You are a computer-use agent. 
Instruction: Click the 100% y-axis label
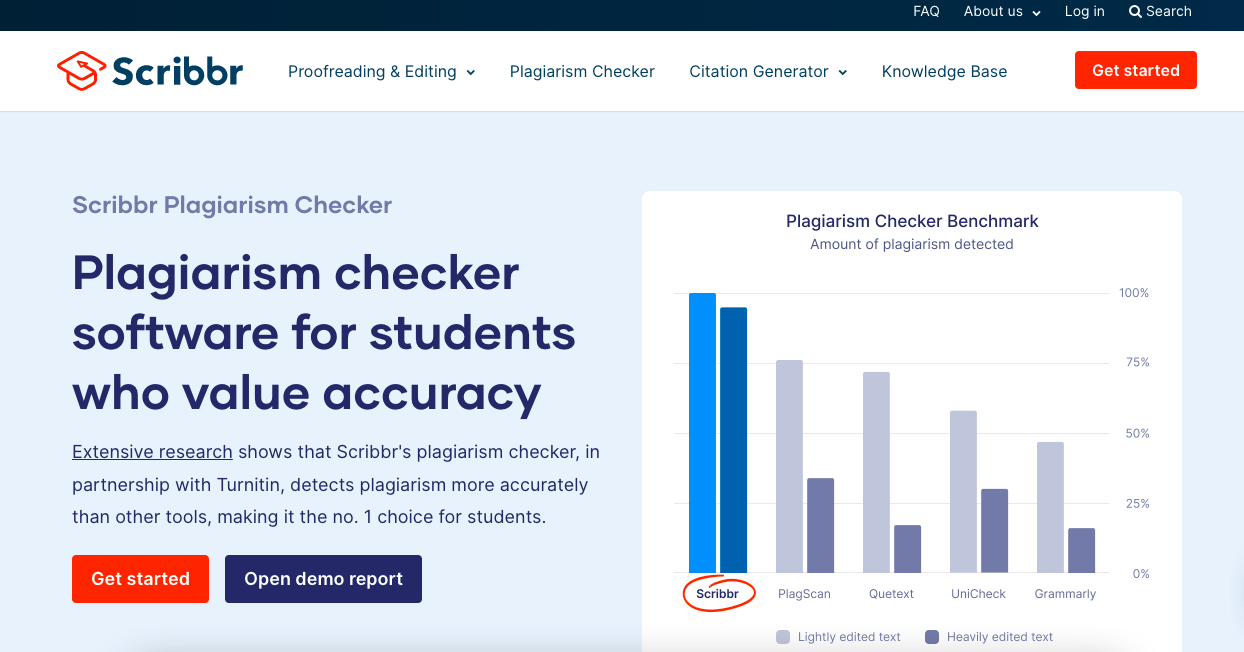pyautogui.click(x=1134, y=293)
